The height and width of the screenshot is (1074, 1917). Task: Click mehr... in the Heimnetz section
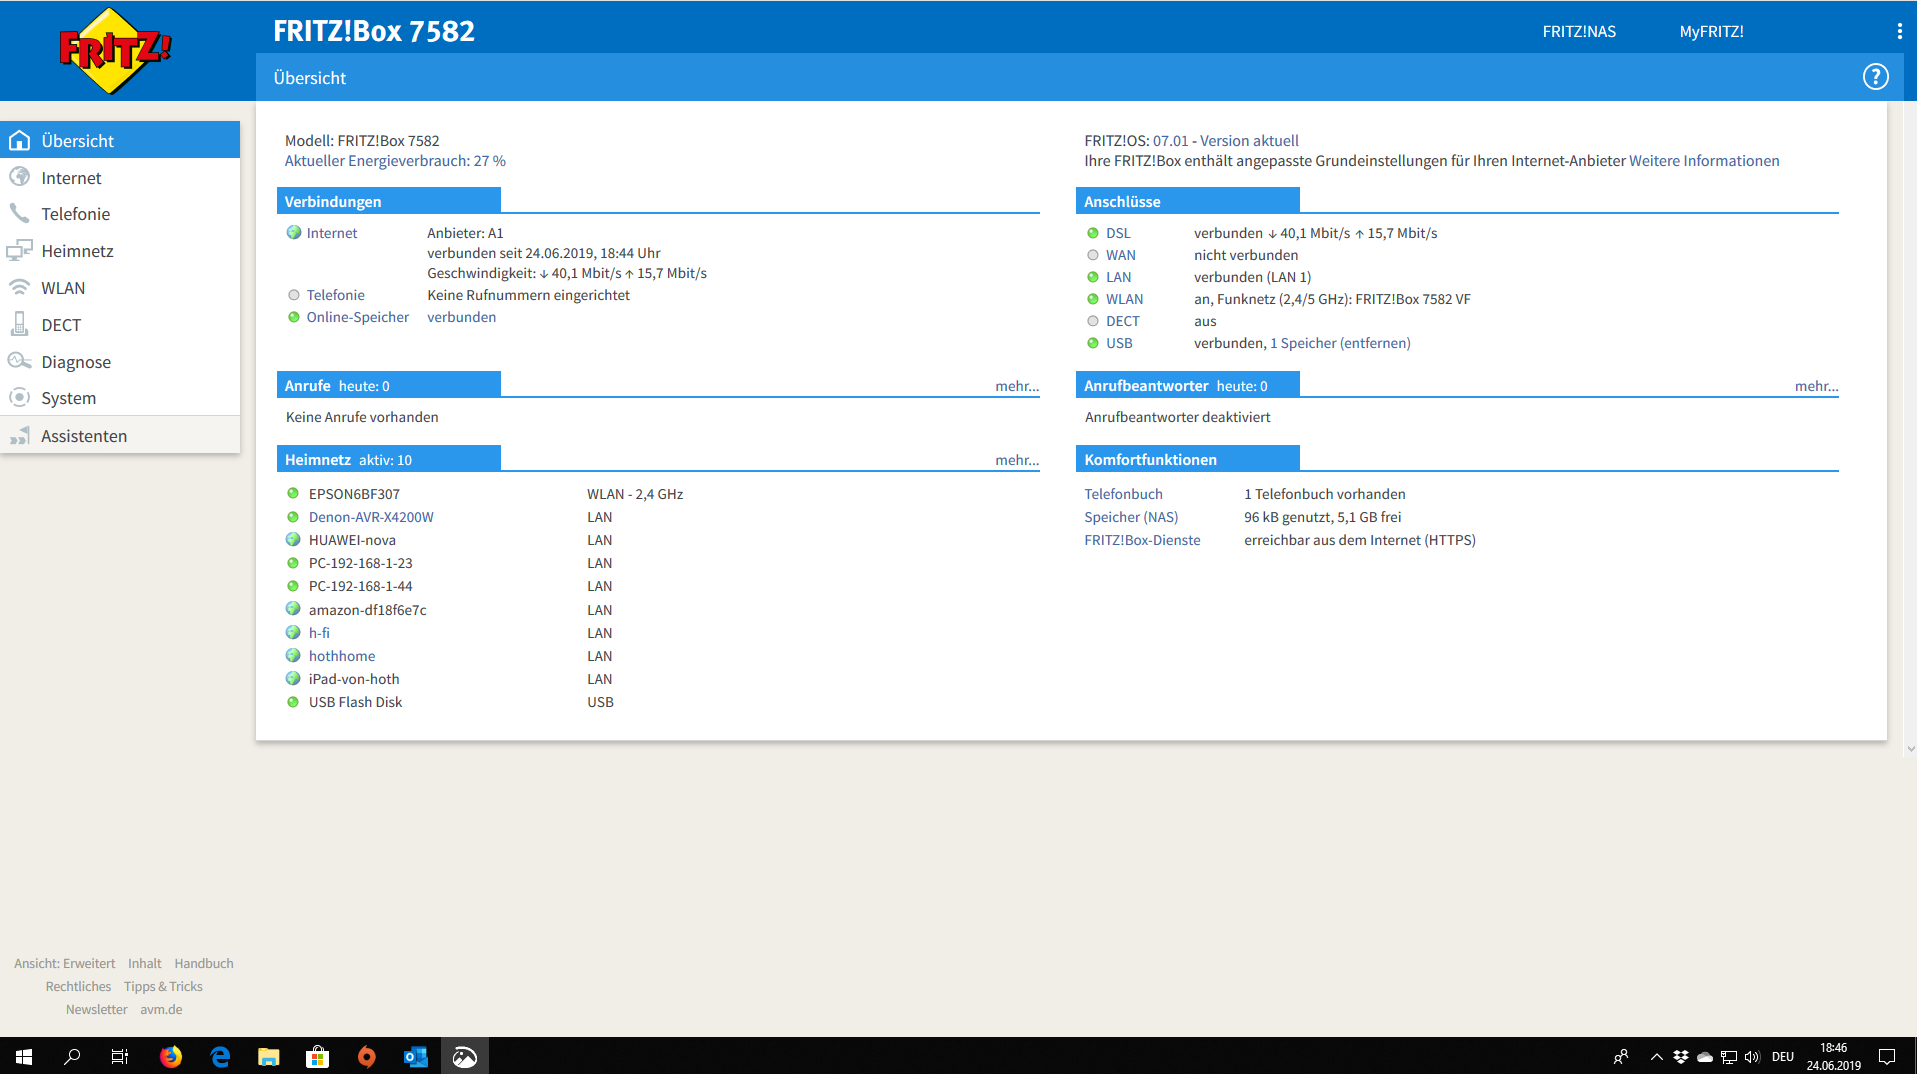click(1017, 460)
